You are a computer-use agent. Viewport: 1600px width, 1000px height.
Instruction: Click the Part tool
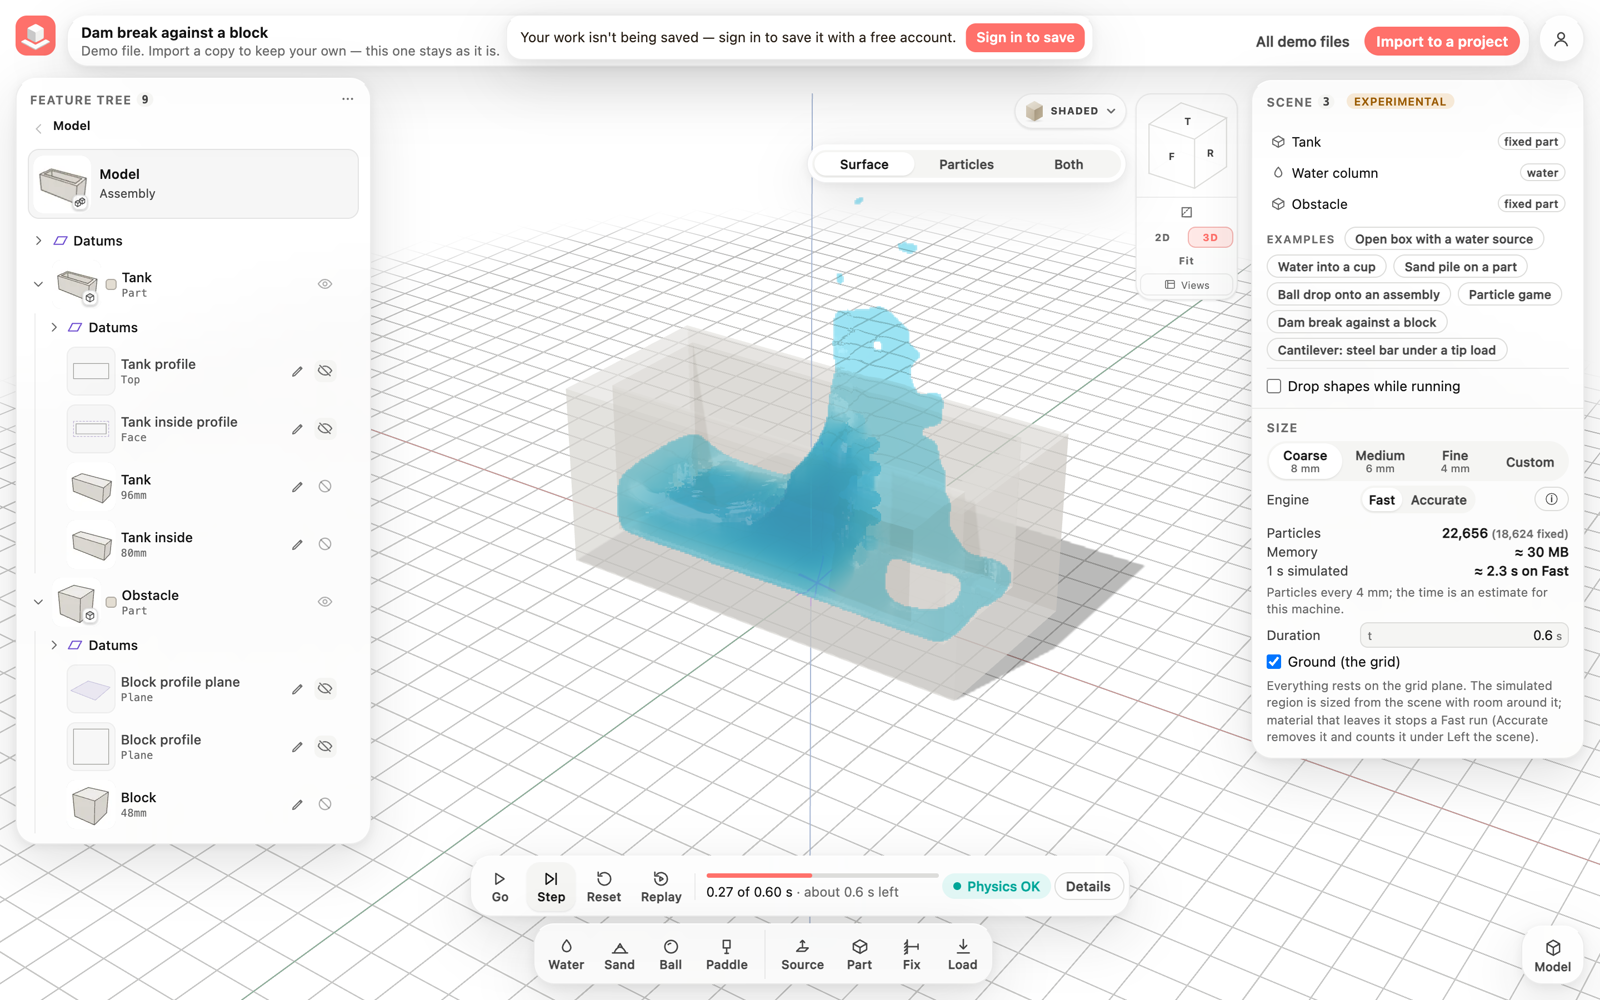tap(859, 955)
